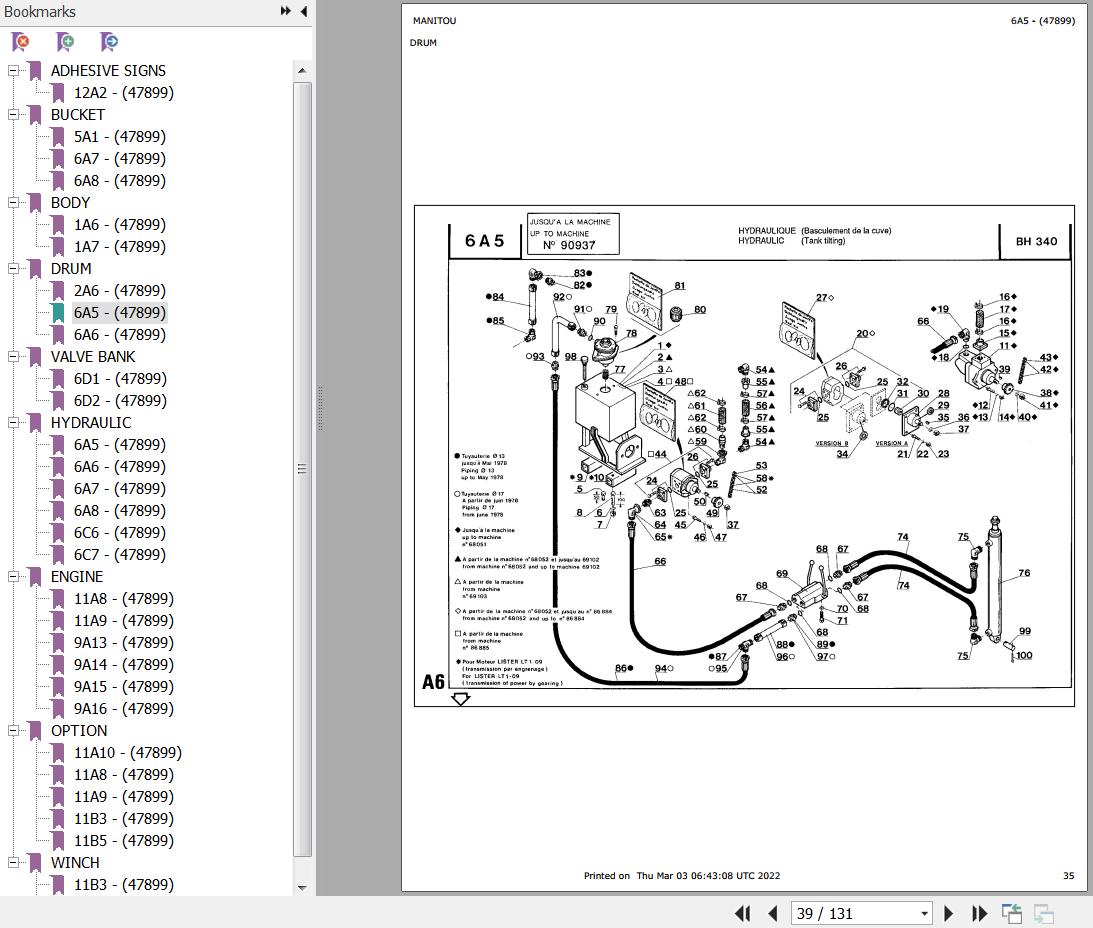
Task: Collapse the ENGINE bookmark group
Action: (13, 577)
